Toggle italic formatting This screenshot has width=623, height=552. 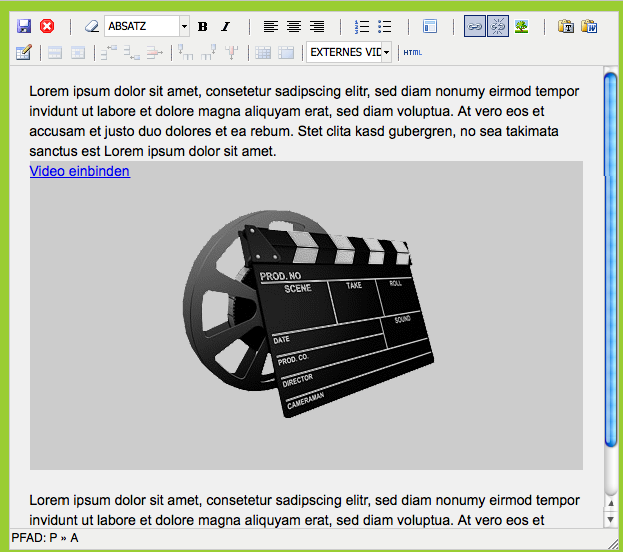225,27
